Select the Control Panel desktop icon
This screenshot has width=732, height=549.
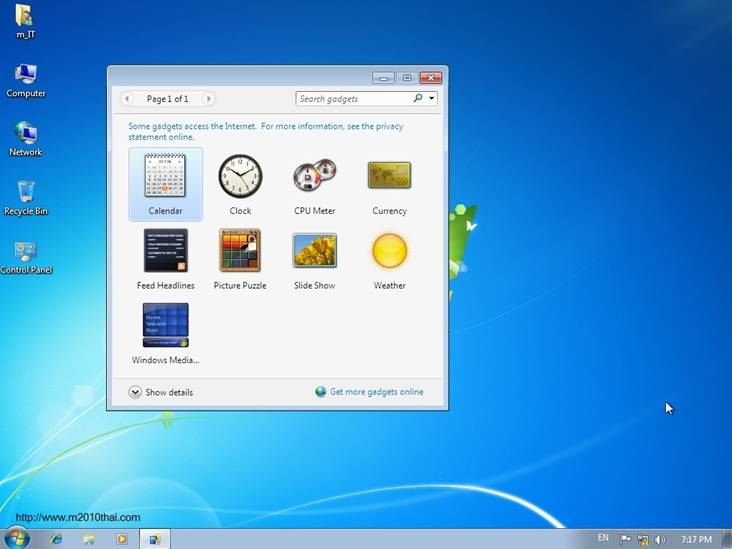click(26, 257)
